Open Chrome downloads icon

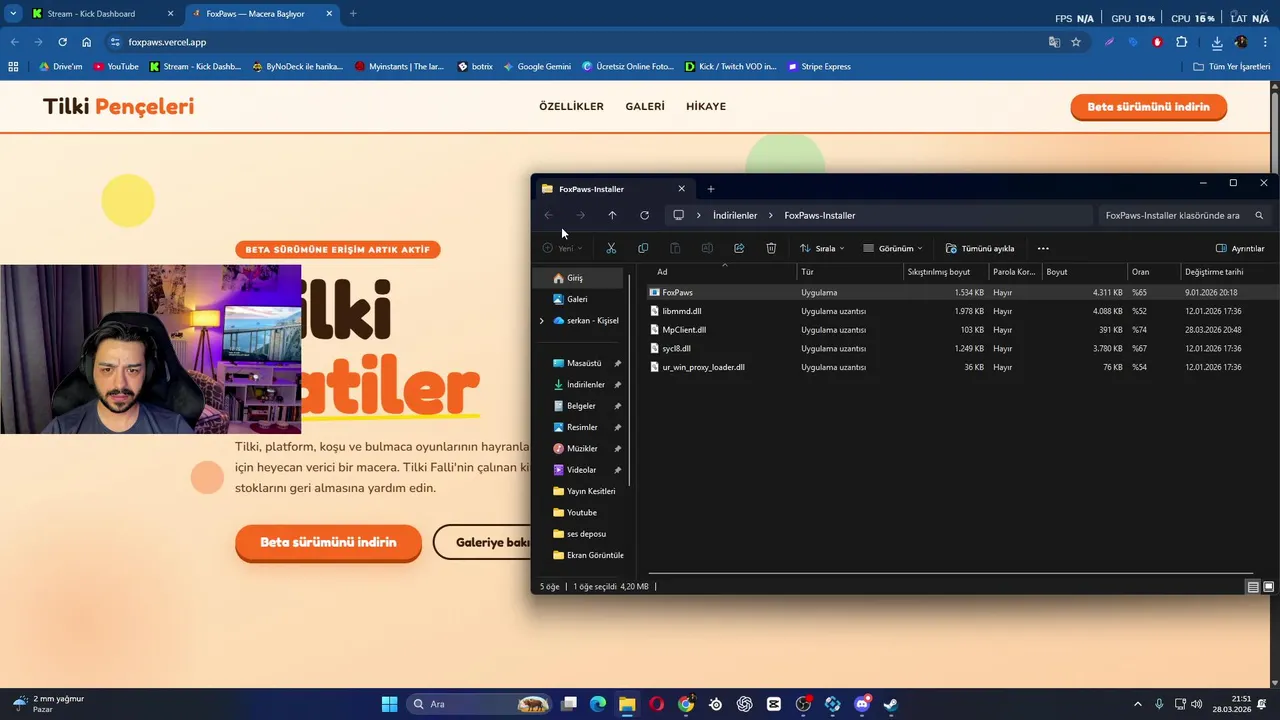[x=1217, y=42]
